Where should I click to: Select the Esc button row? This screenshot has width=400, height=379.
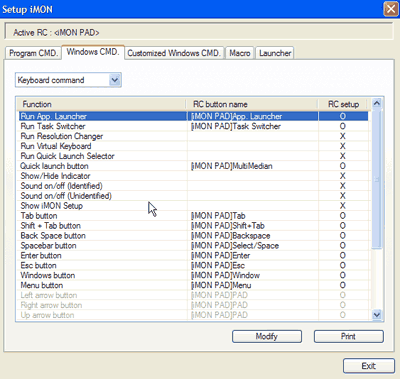[193, 265]
